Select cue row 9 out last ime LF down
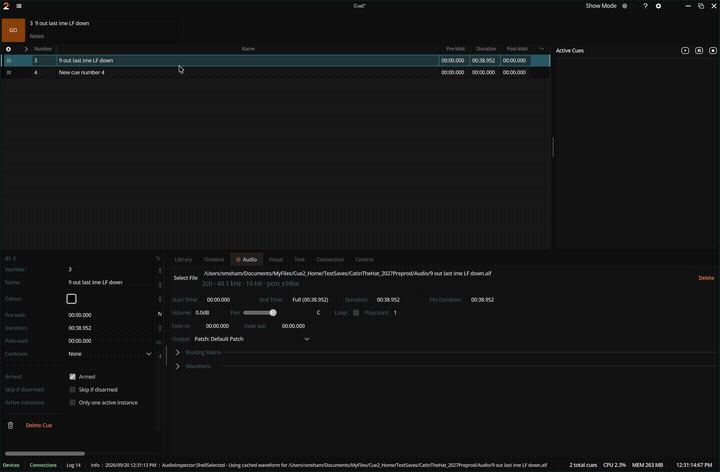The image size is (720, 472). (x=276, y=61)
